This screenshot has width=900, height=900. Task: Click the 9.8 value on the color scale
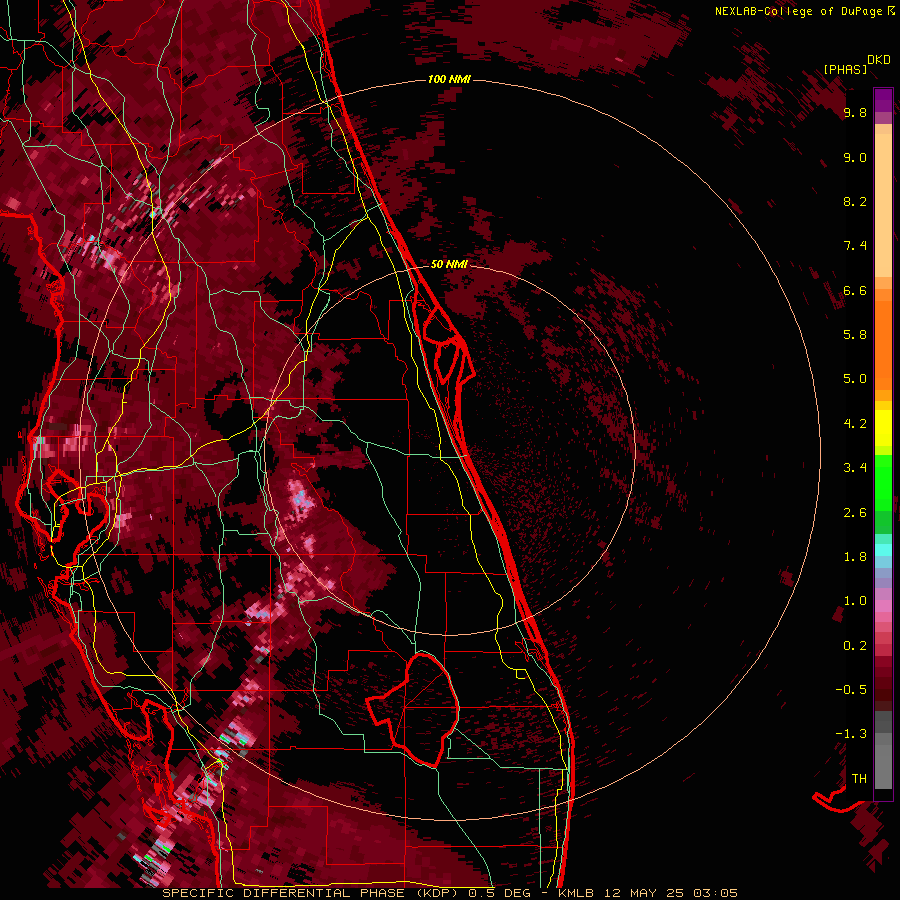pyautogui.click(x=855, y=112)
